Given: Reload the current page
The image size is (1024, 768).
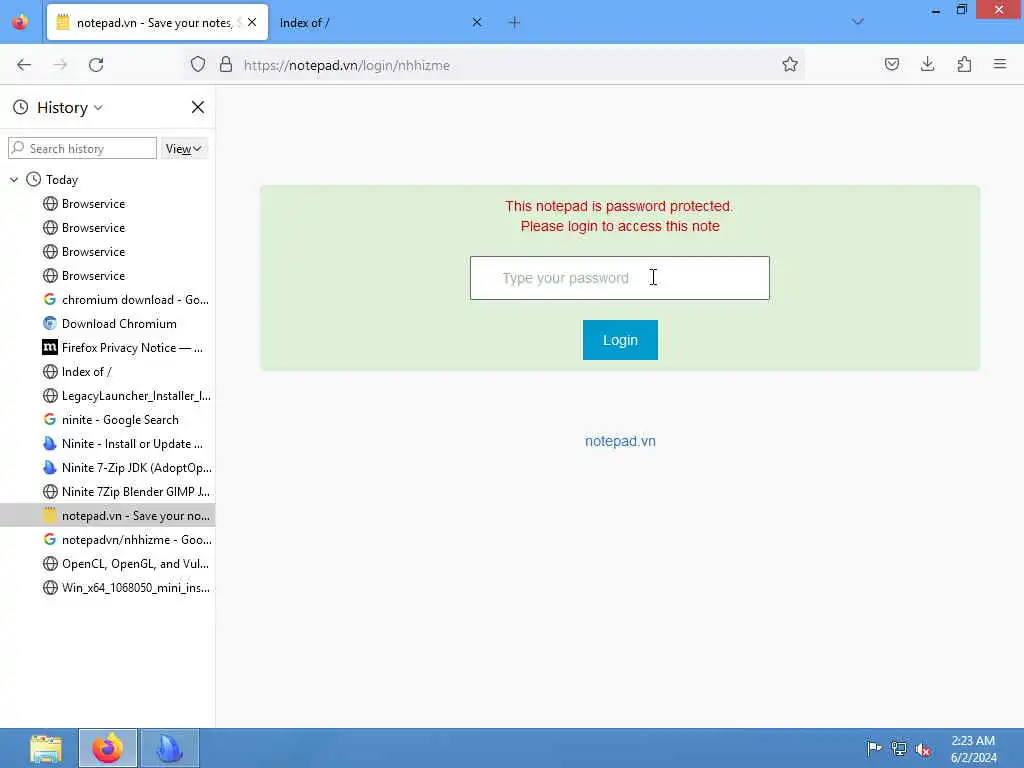Looking at the screenshot, I should coord(96,65).
